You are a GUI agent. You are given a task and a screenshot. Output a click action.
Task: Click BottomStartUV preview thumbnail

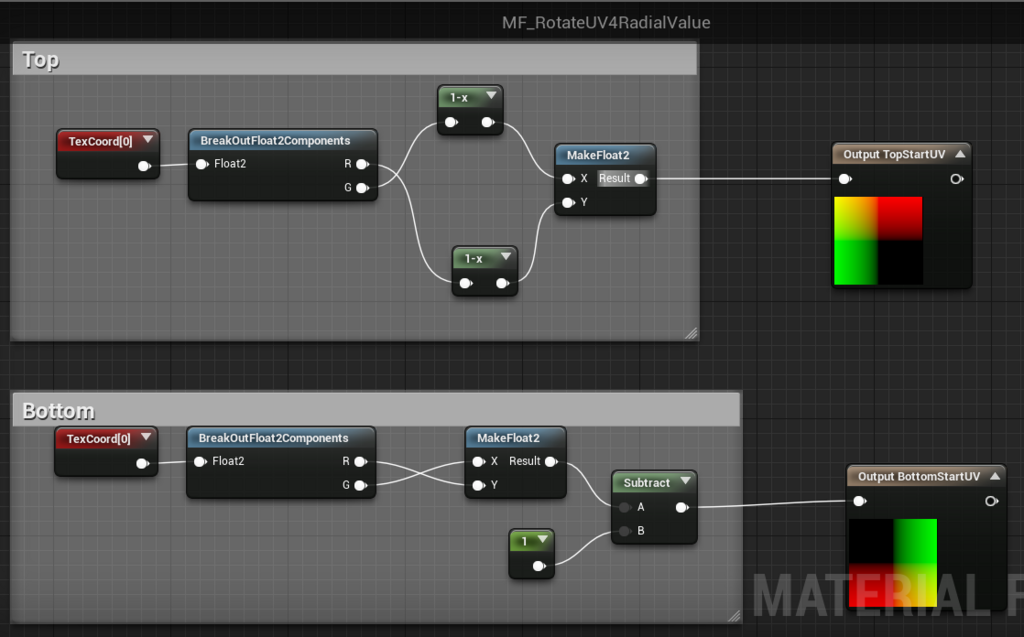pos(893,563)
